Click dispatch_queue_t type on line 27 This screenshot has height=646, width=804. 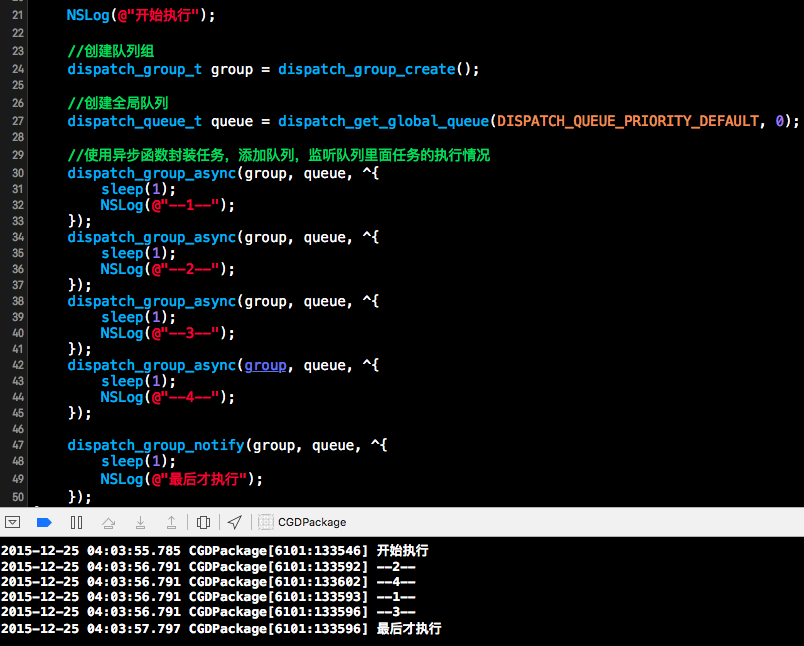(135, 121)
